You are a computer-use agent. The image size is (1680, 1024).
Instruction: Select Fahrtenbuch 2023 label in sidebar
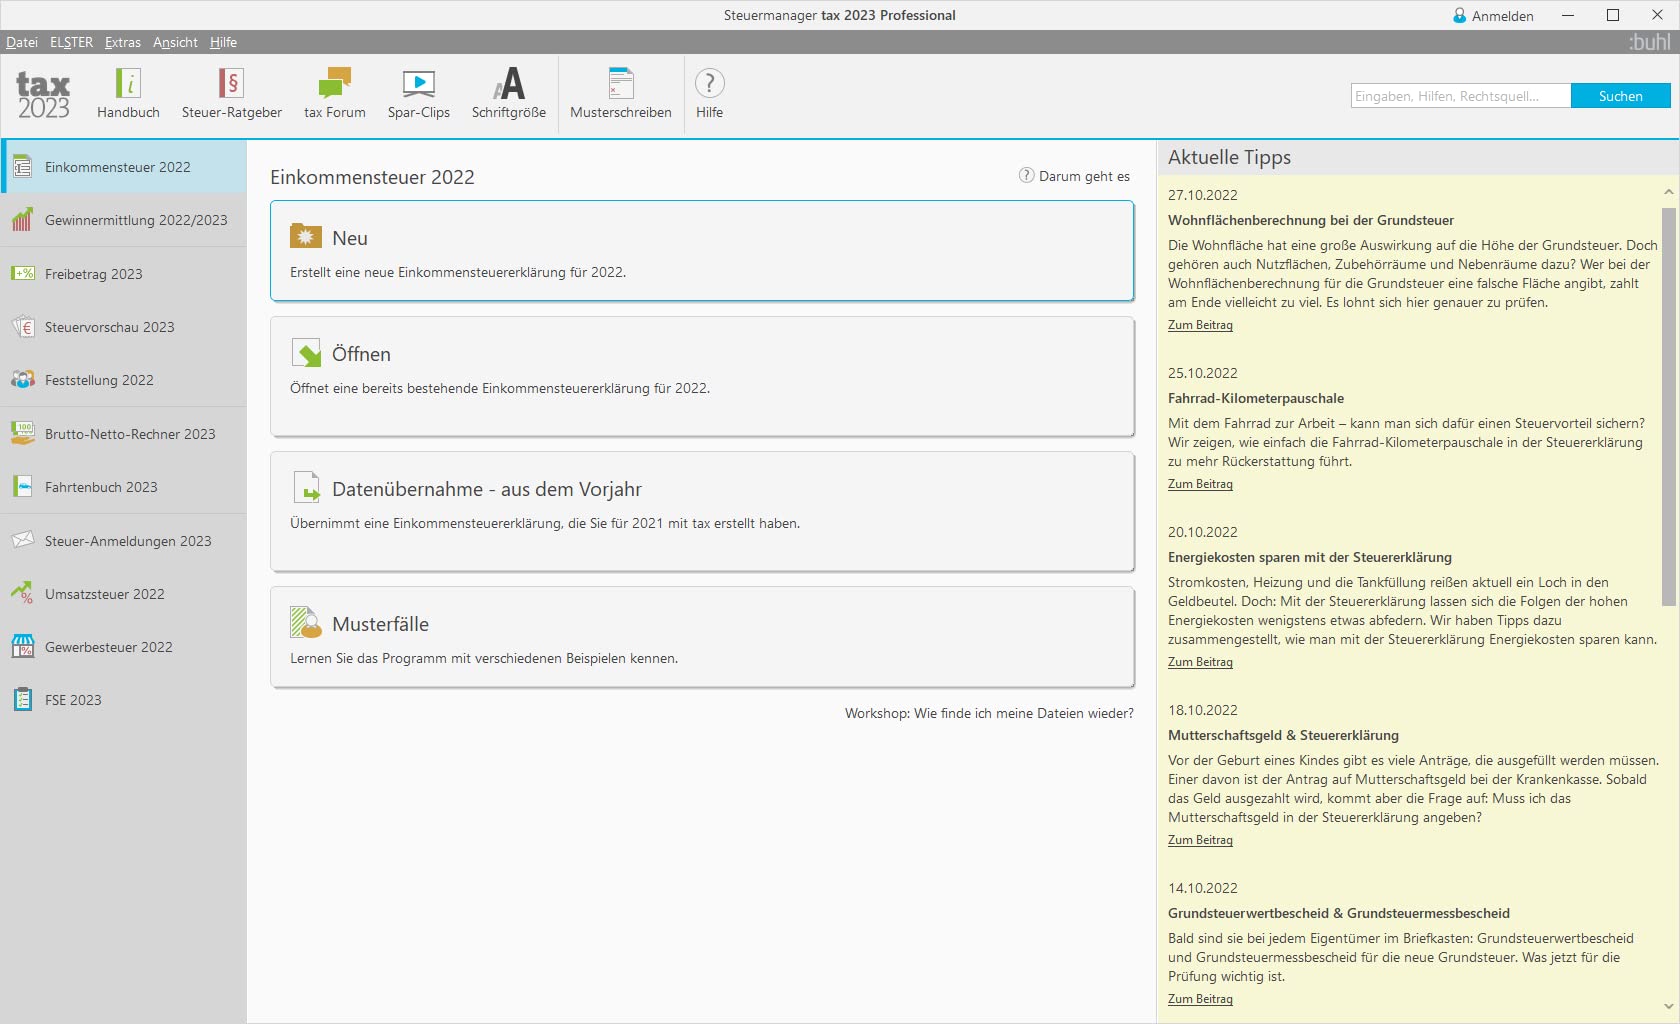pyautogui.click(x=101, y=487)
